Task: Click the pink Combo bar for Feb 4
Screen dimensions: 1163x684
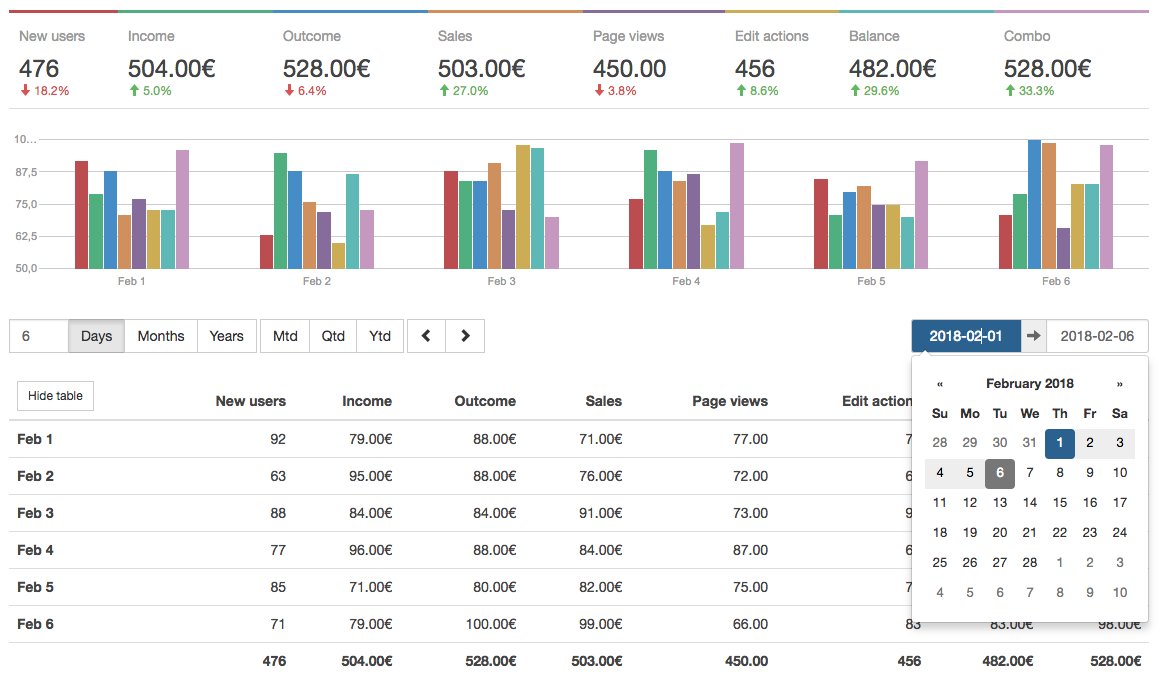Action: (x=737, y=205)
